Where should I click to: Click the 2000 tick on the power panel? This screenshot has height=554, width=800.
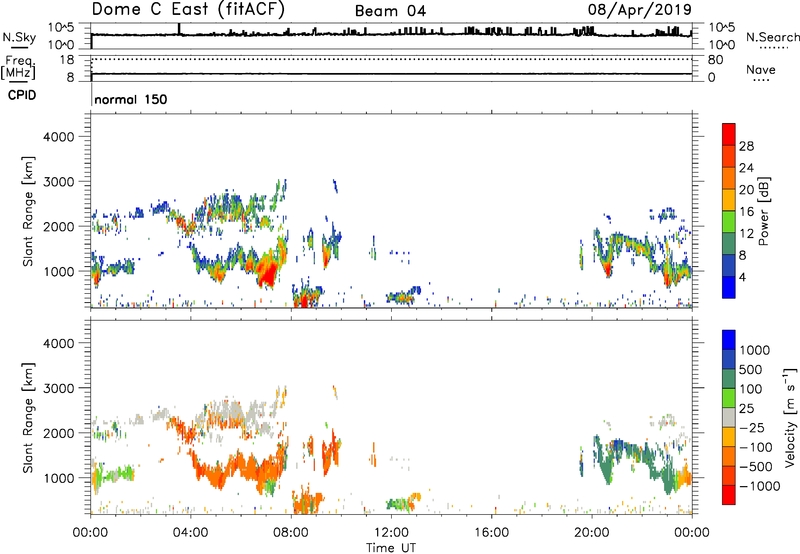[59, 226]
